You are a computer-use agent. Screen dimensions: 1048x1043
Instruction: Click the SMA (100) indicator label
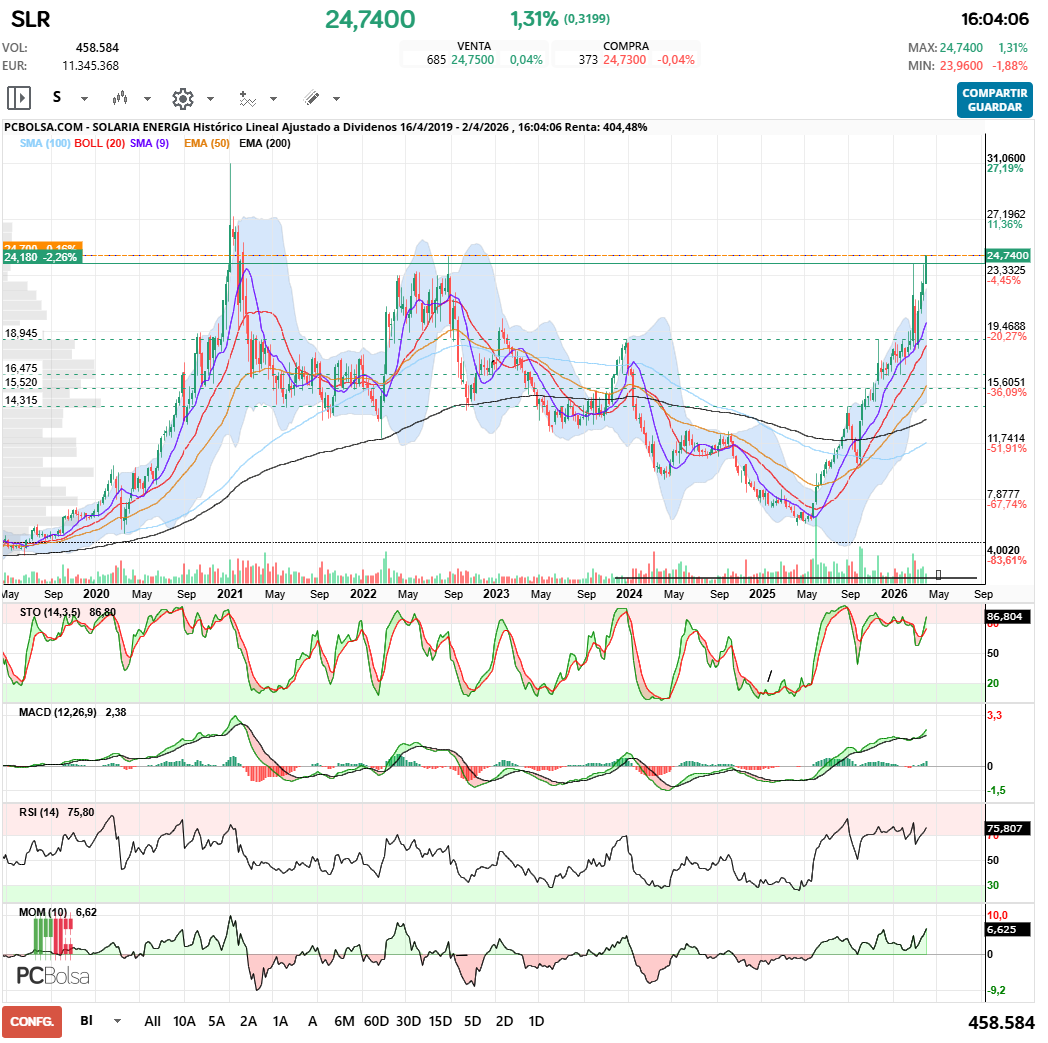(x=45, y=143)
